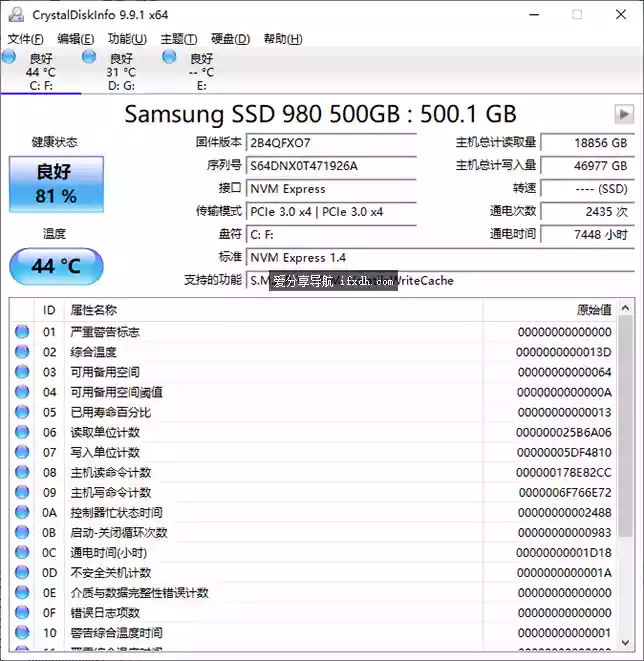Click raw value 0000006F766E72

(565, 493)
